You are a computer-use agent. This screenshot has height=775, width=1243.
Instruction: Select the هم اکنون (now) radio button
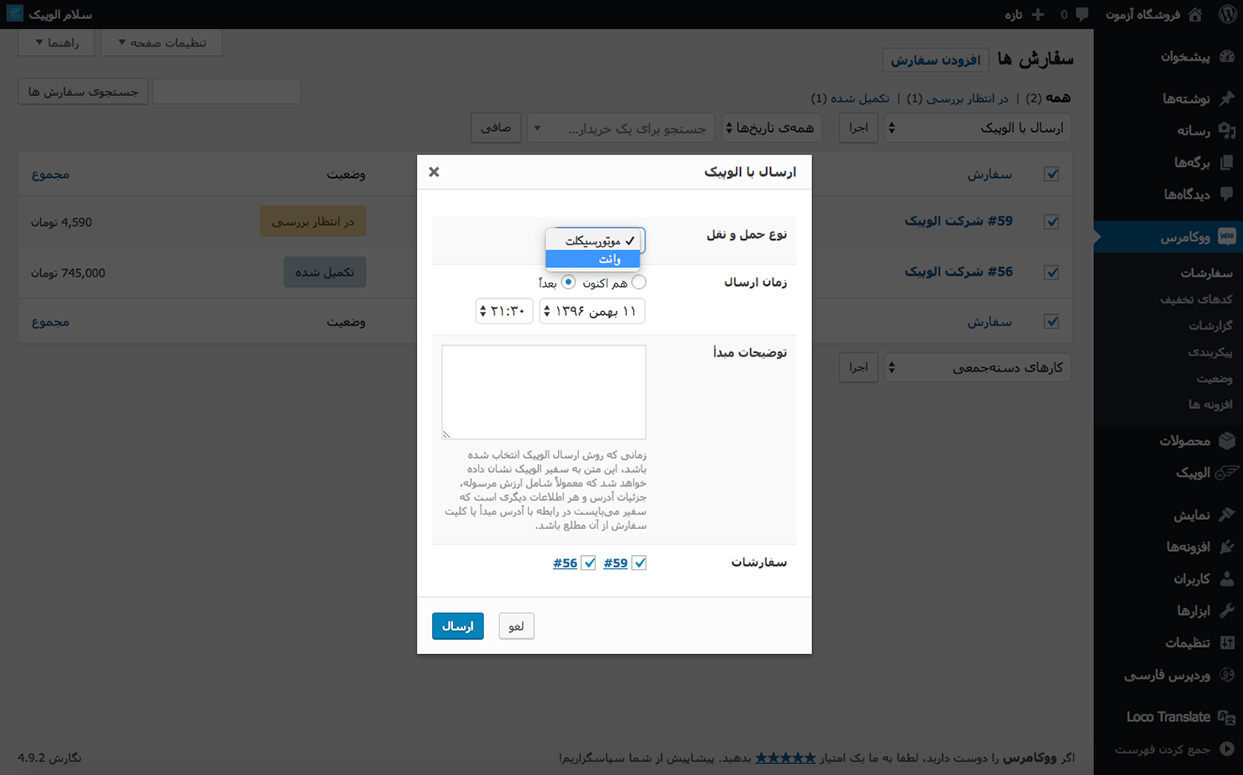pyautogui.click(x=639, y=282)
